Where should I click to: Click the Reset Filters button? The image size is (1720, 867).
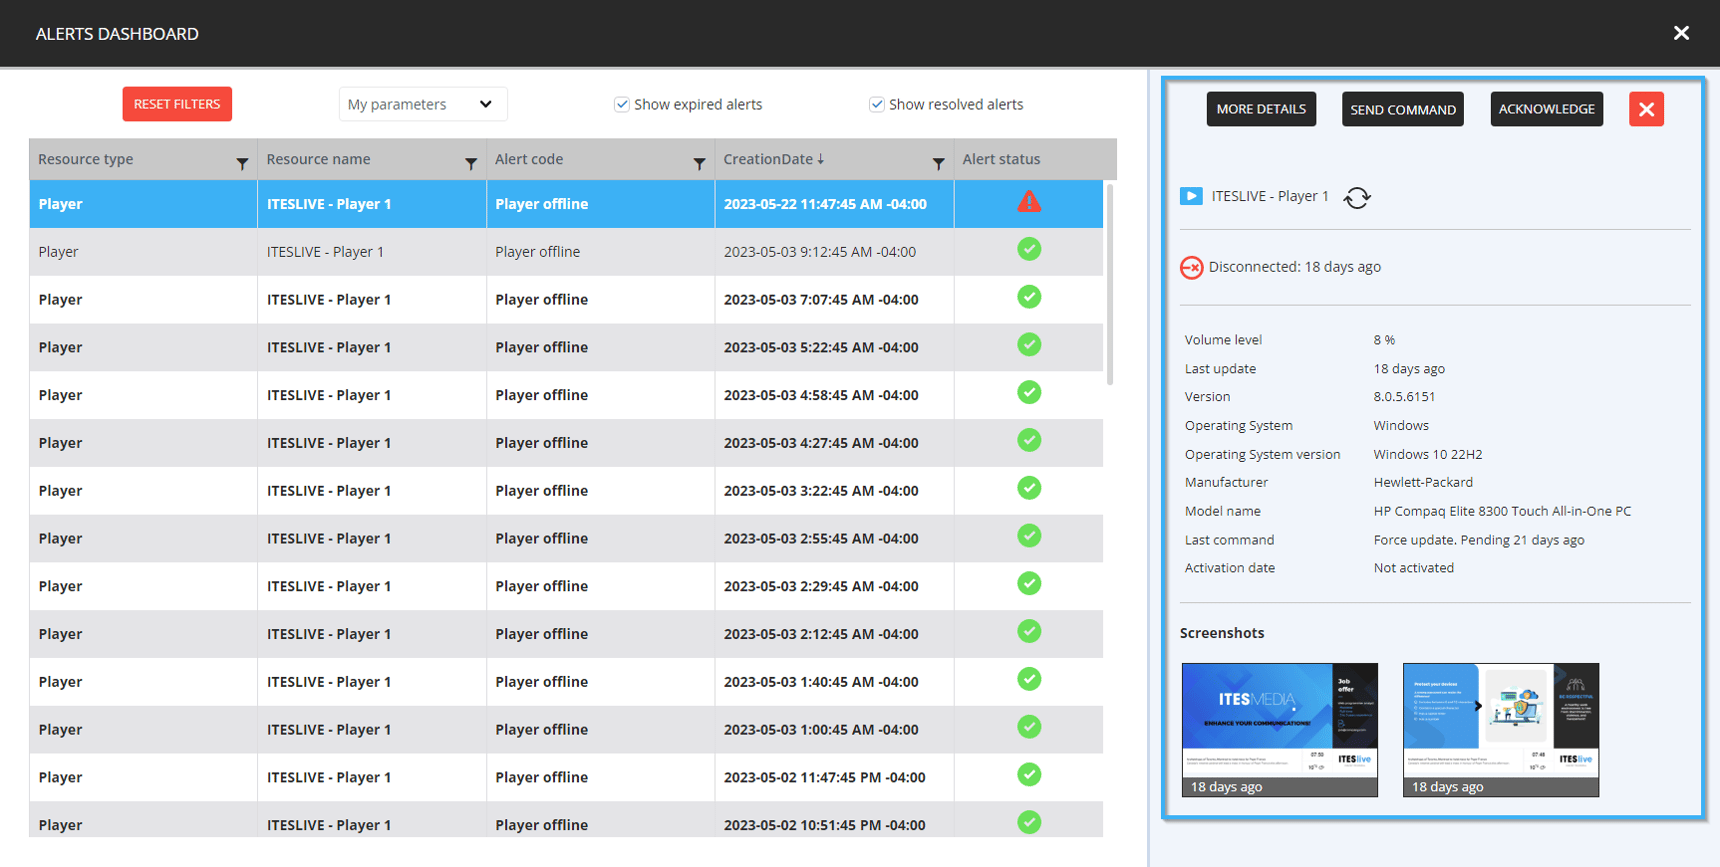tap(177, 104)
